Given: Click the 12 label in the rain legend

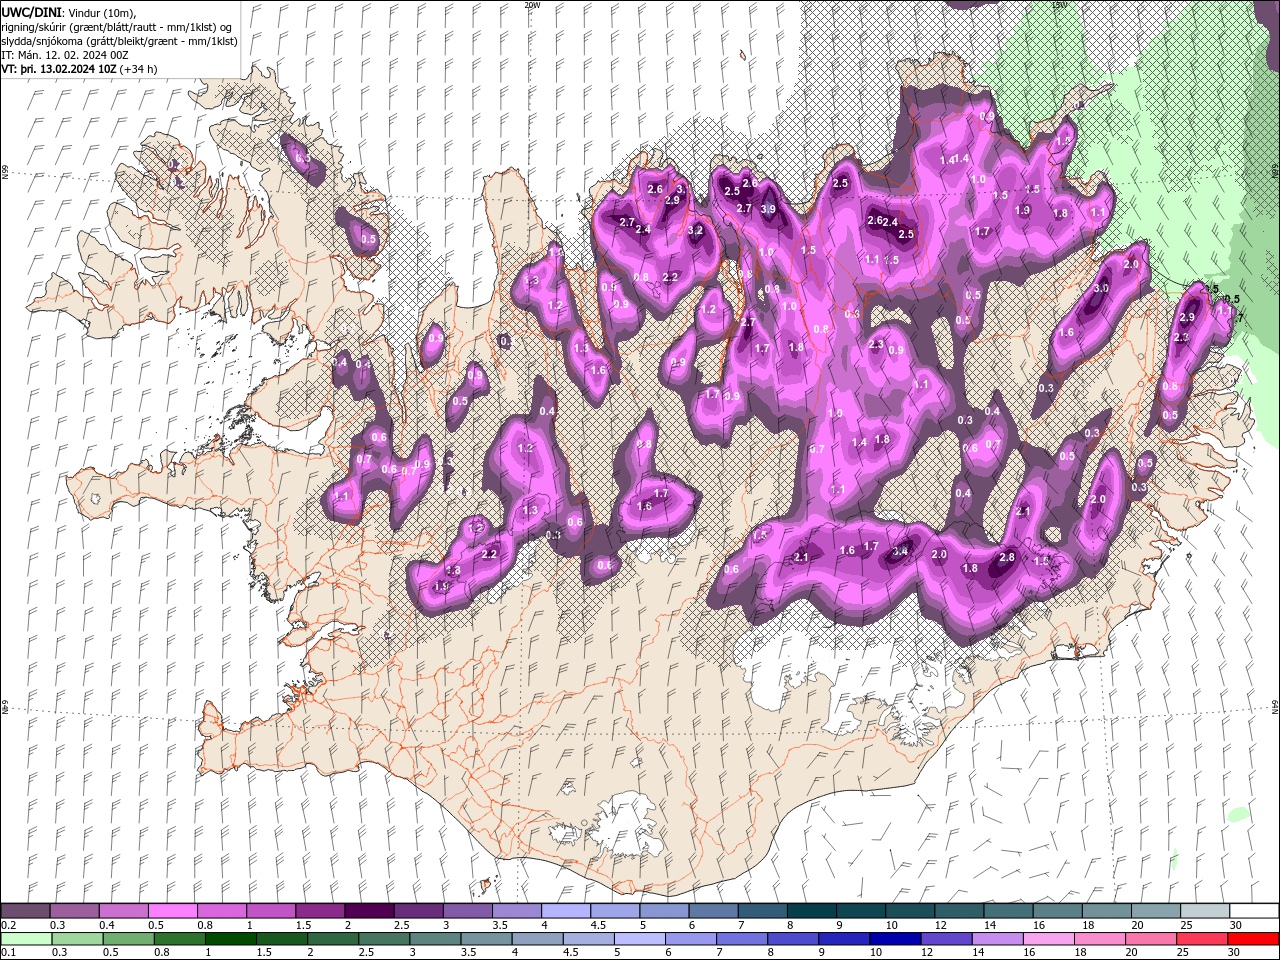Looking at the screenshot, I should click(927, 952).
